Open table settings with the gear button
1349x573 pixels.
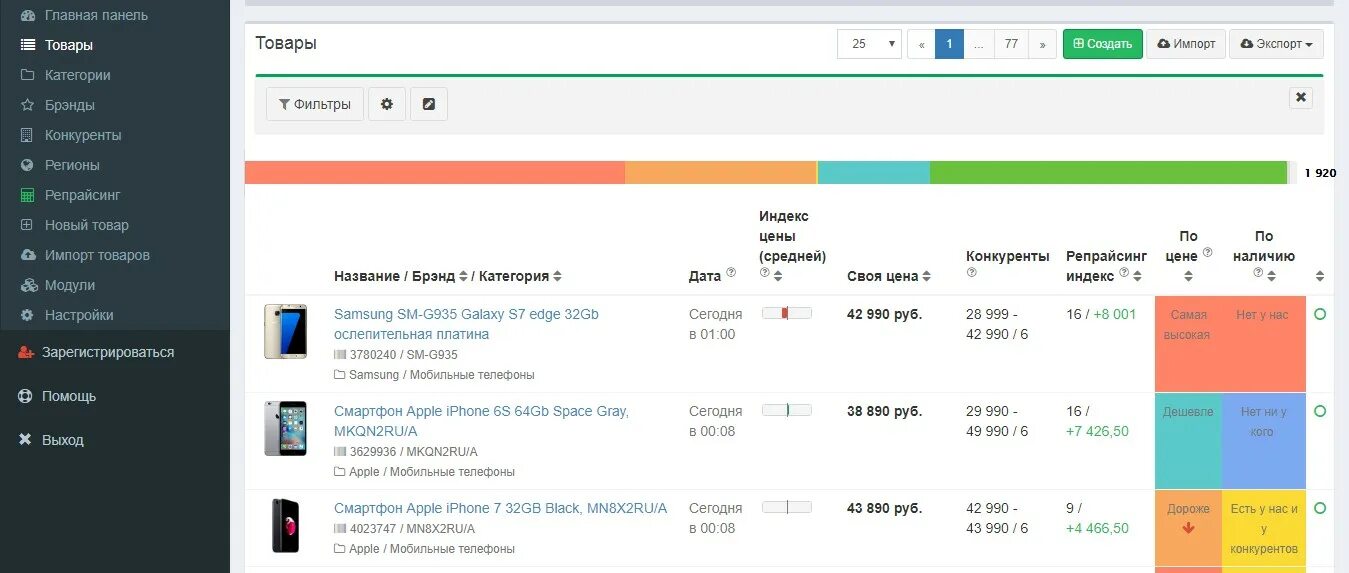[x=387, y=104]
